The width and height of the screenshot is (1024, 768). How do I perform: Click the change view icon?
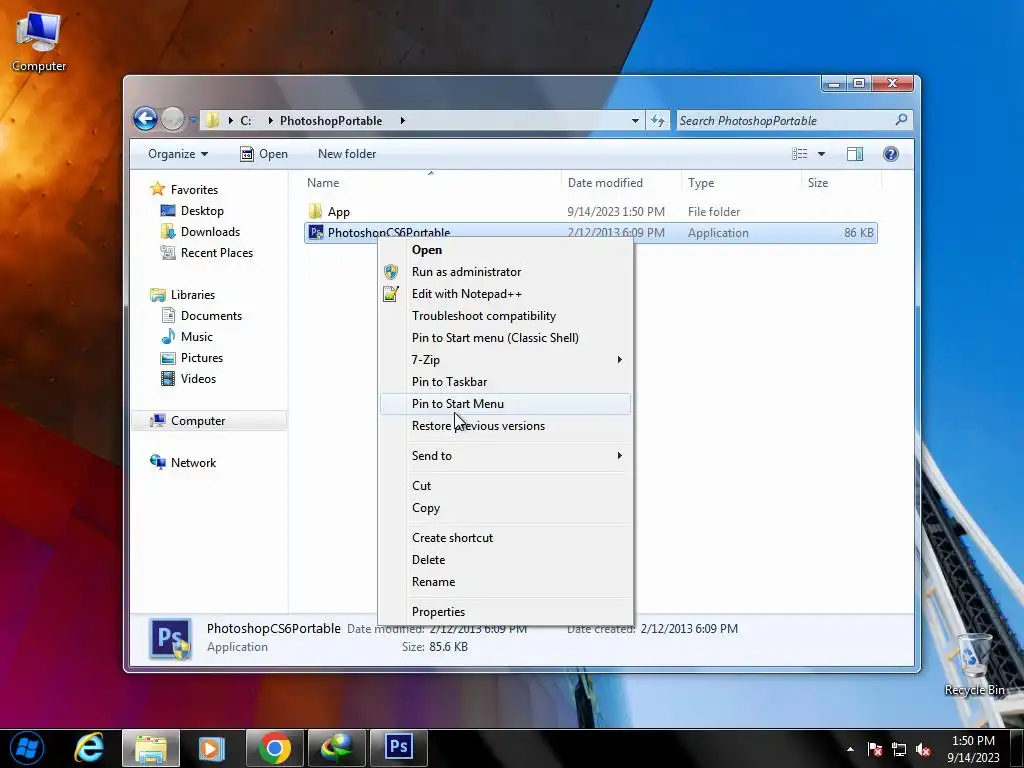click(799, 153)
